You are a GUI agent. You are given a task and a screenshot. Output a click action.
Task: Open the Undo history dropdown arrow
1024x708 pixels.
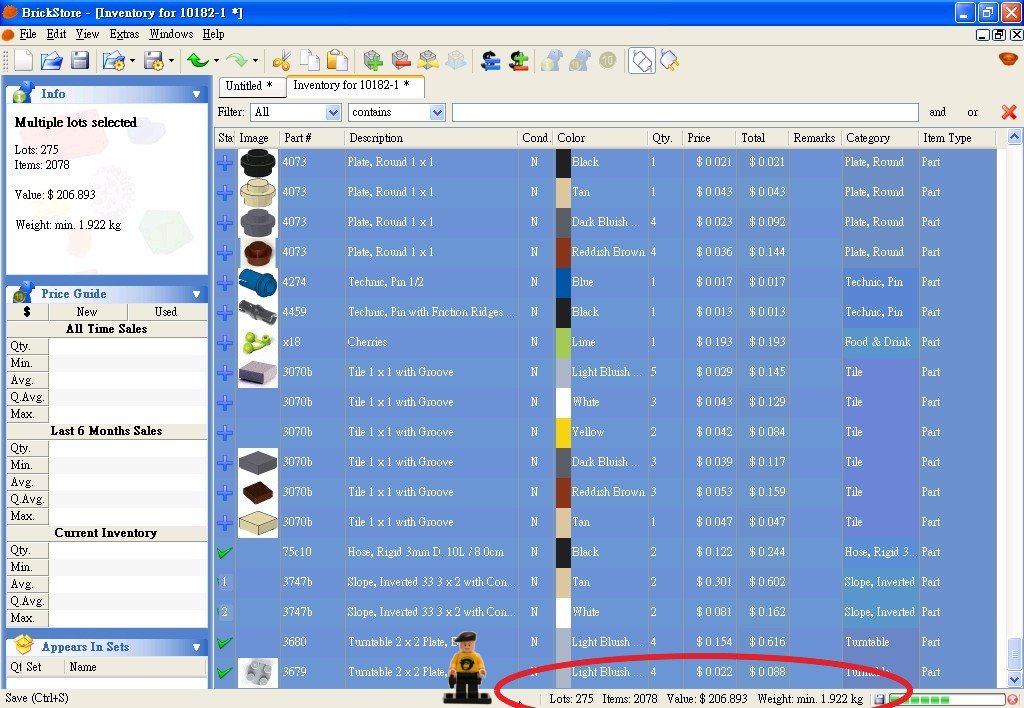[216, 61]
